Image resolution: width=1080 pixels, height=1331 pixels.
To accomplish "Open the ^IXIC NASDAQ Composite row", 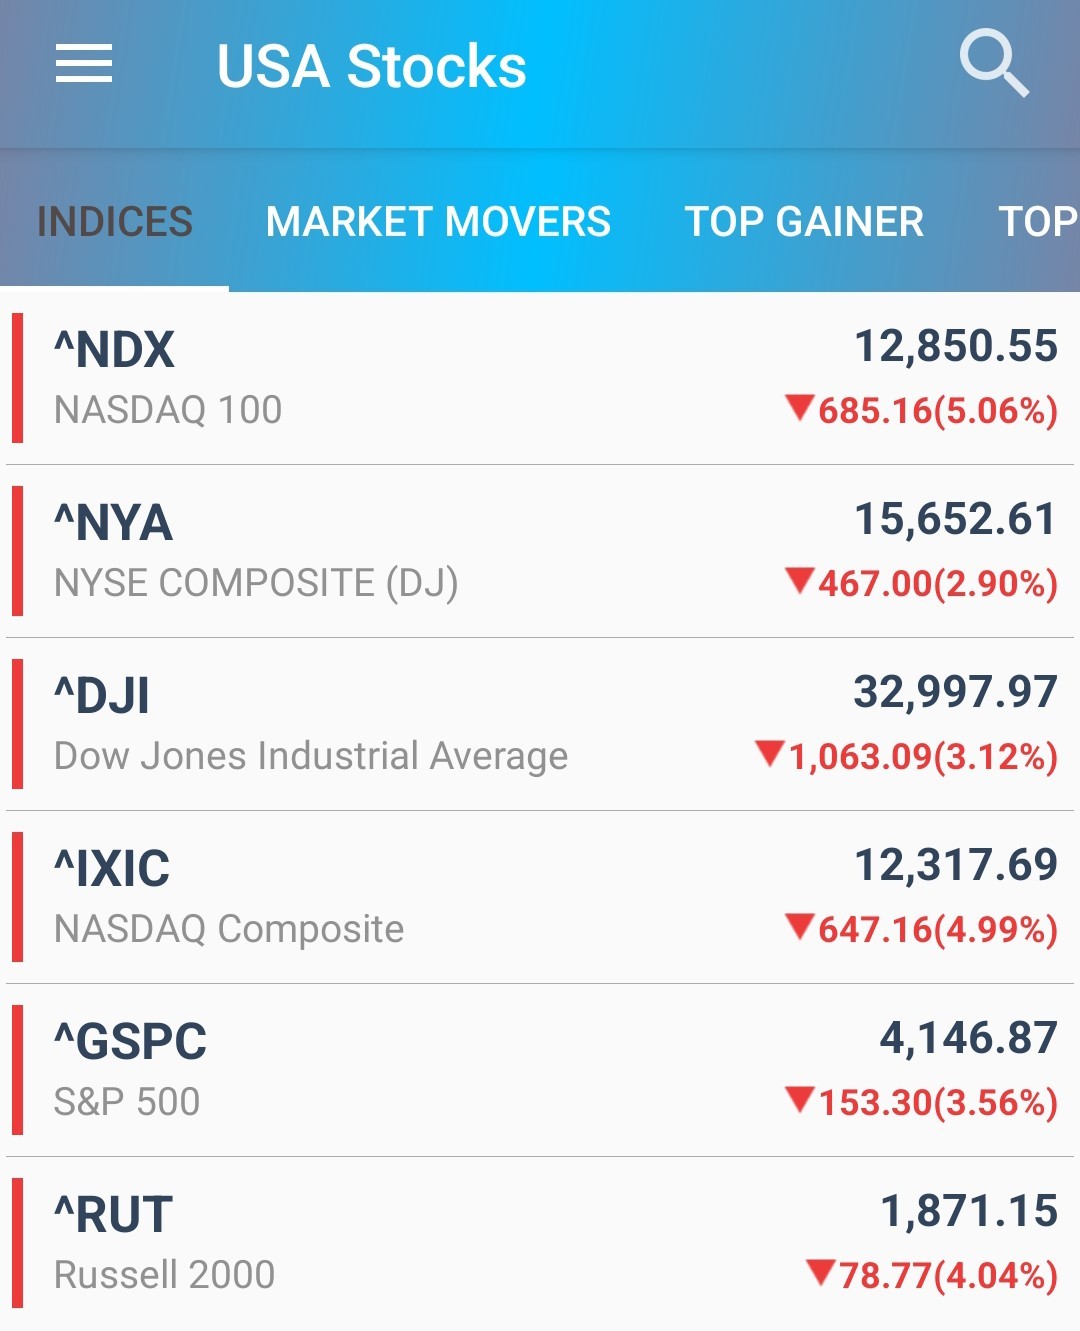I will click(x=540, y=897).
